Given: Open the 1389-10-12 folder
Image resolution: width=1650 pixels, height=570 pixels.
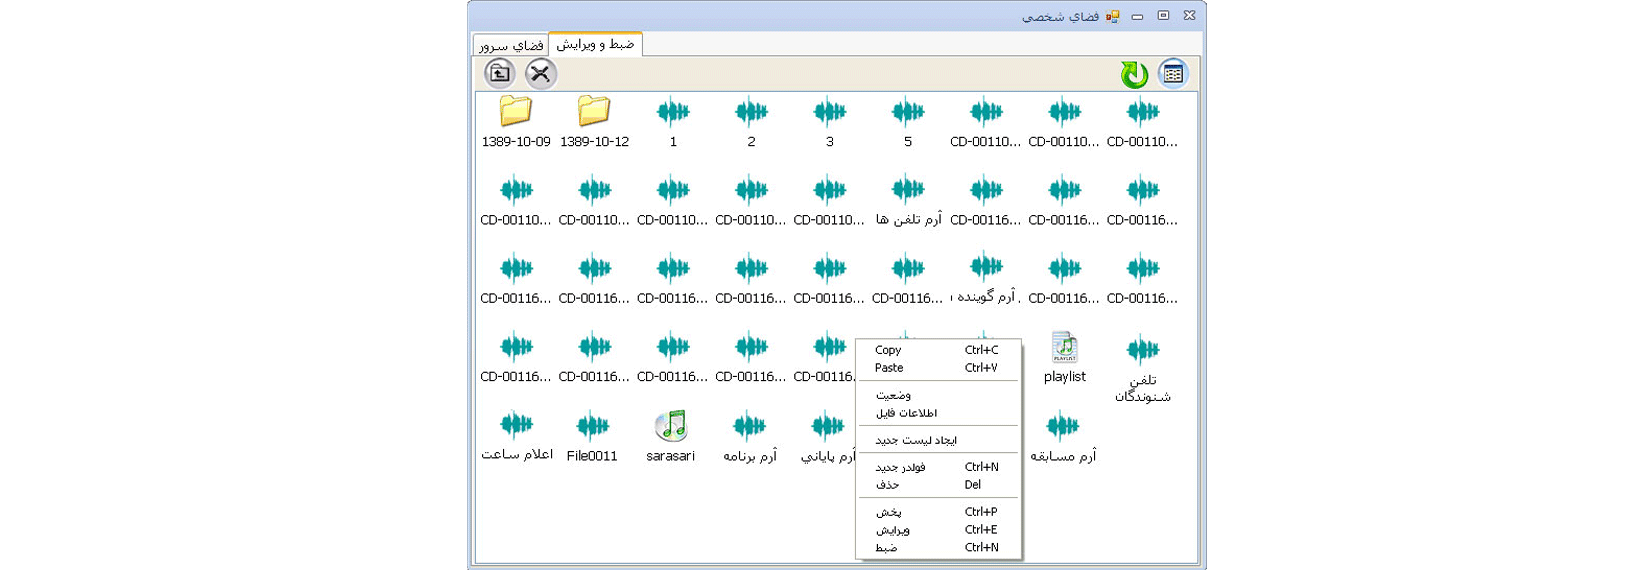Looking at the screenshot, I should click(594, 113).
